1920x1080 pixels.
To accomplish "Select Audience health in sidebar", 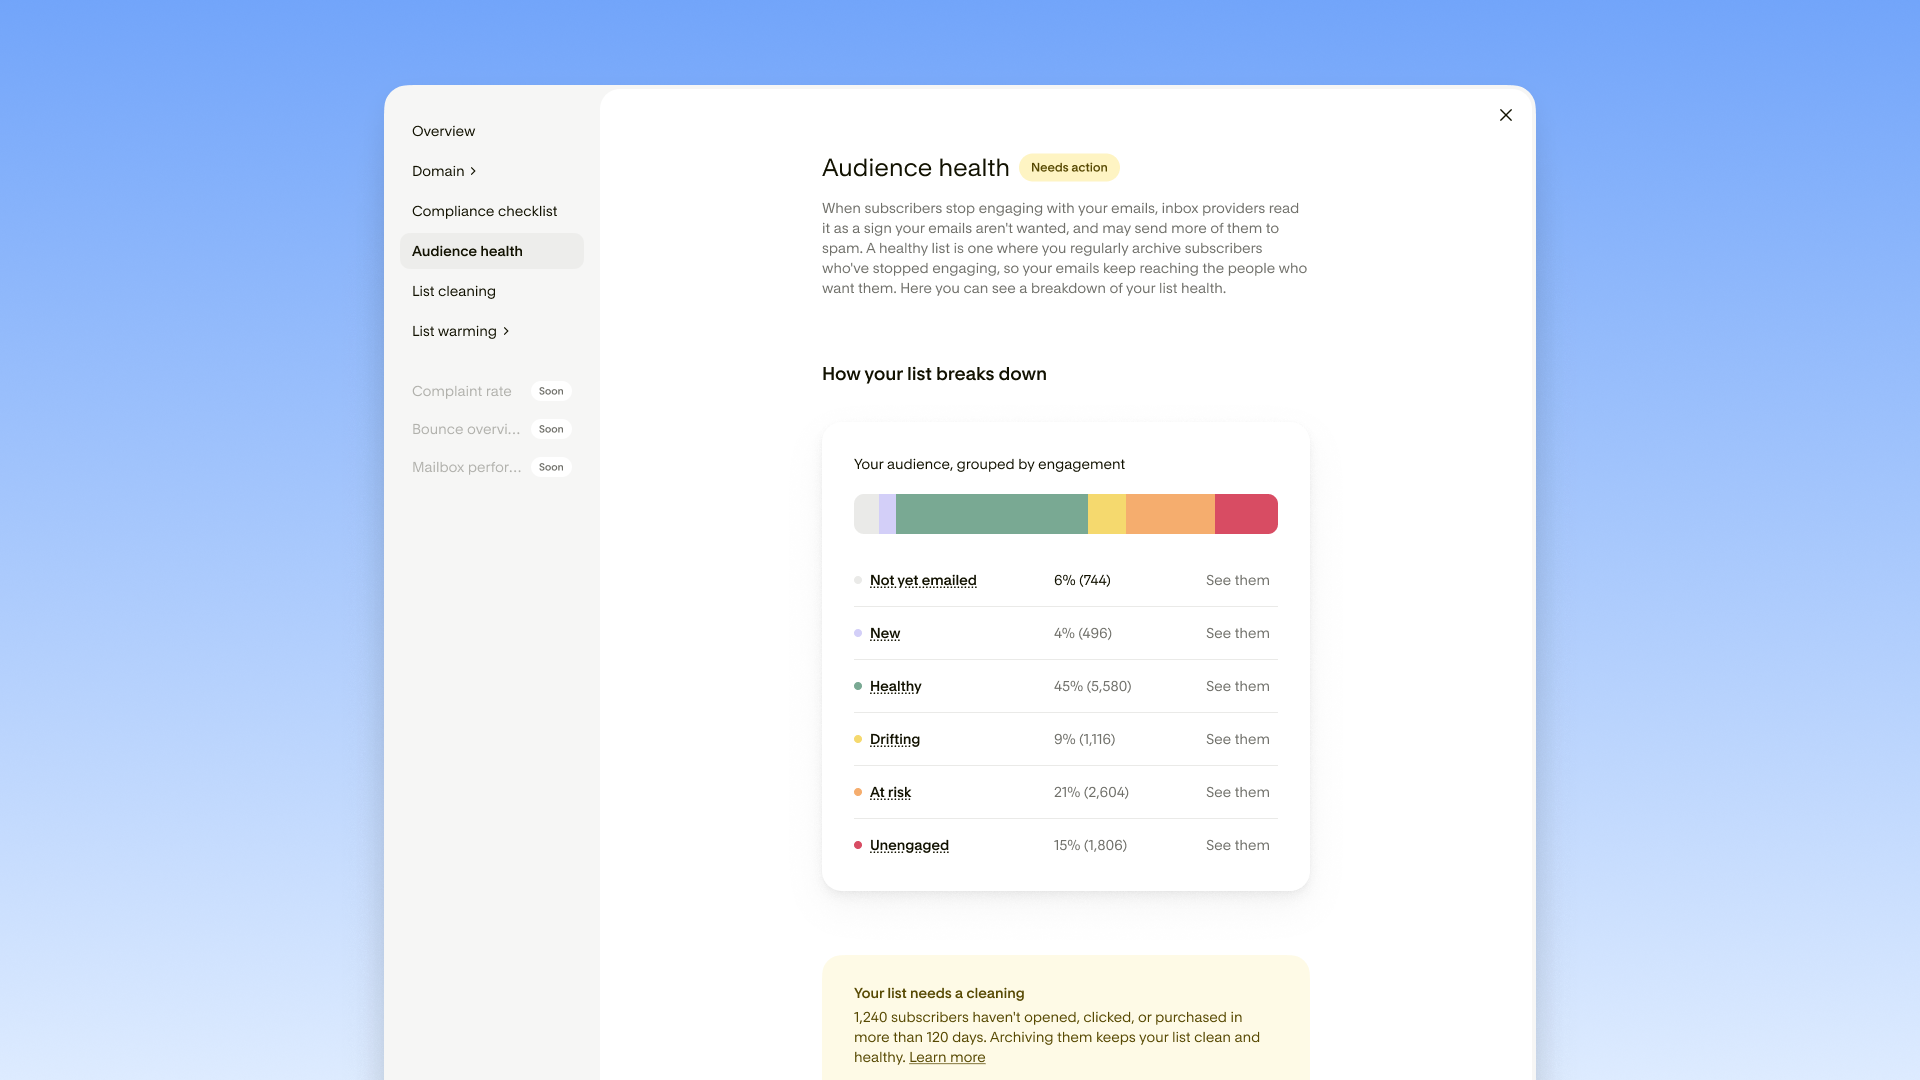I will (491, 251).
